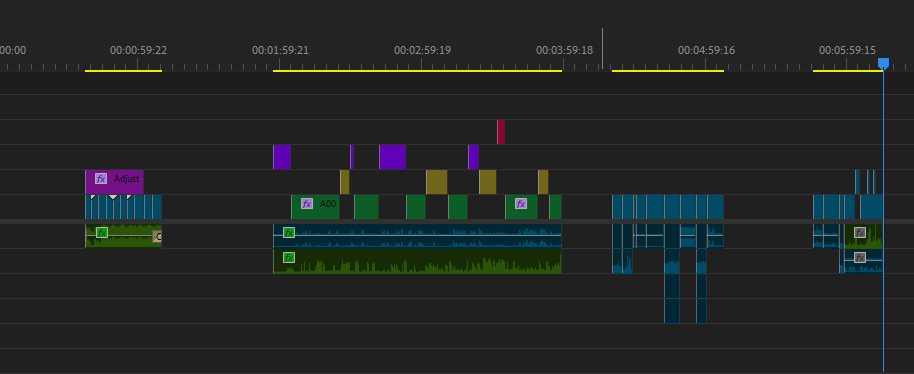Screen dimensions: 914x374
Task: Click the wide center marker on the first blue clip
Action: click(113, 197)
